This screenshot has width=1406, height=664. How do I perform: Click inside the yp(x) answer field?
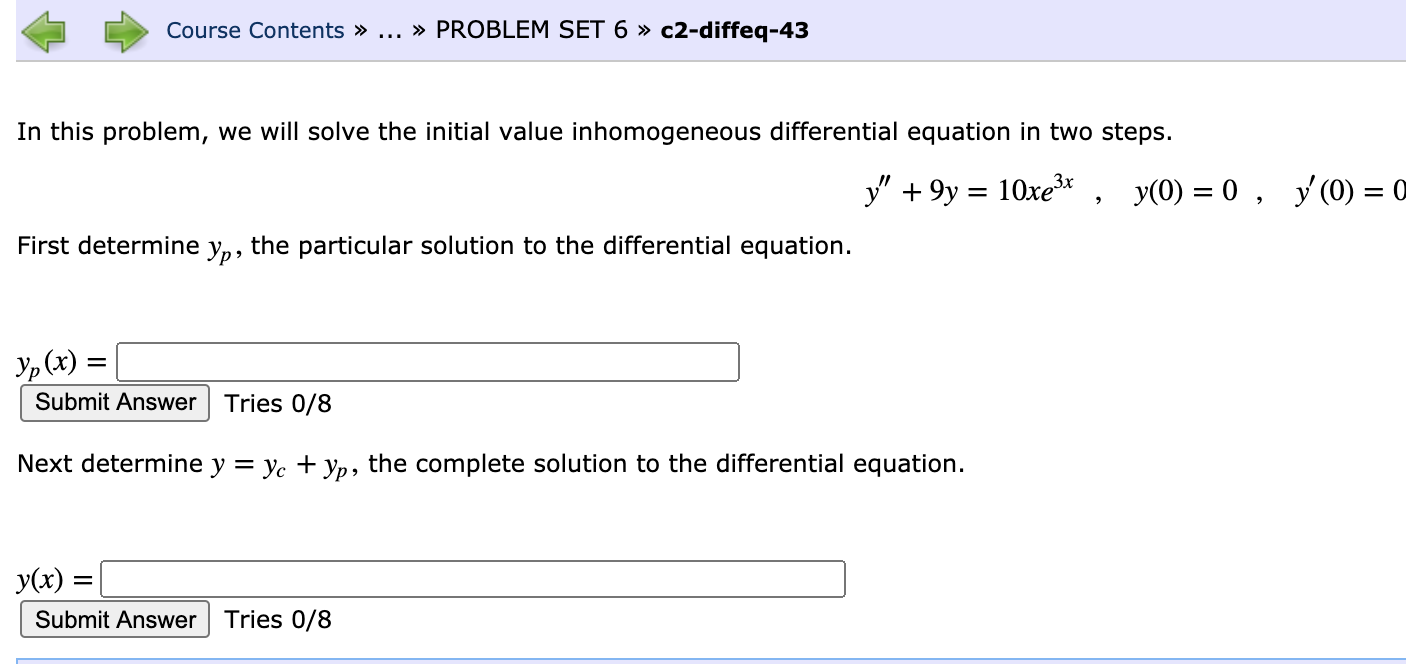click(x=428, y=362)
